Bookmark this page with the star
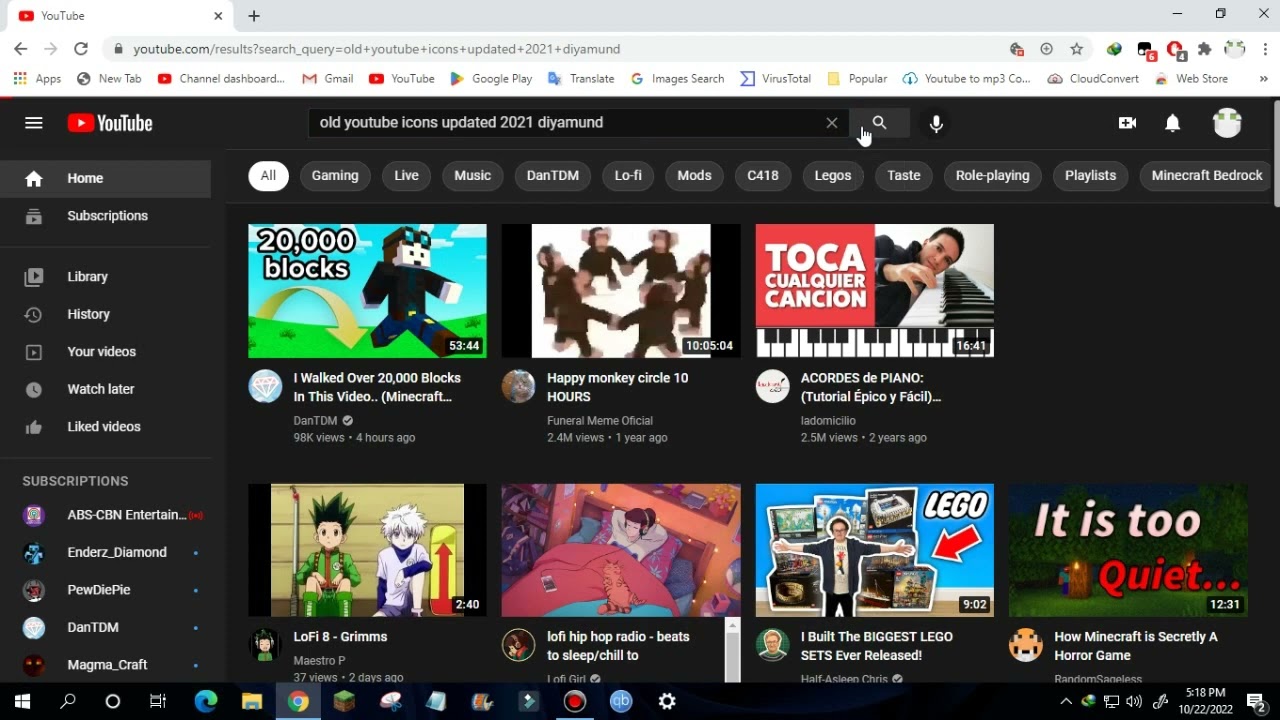 click(1076, 49)
